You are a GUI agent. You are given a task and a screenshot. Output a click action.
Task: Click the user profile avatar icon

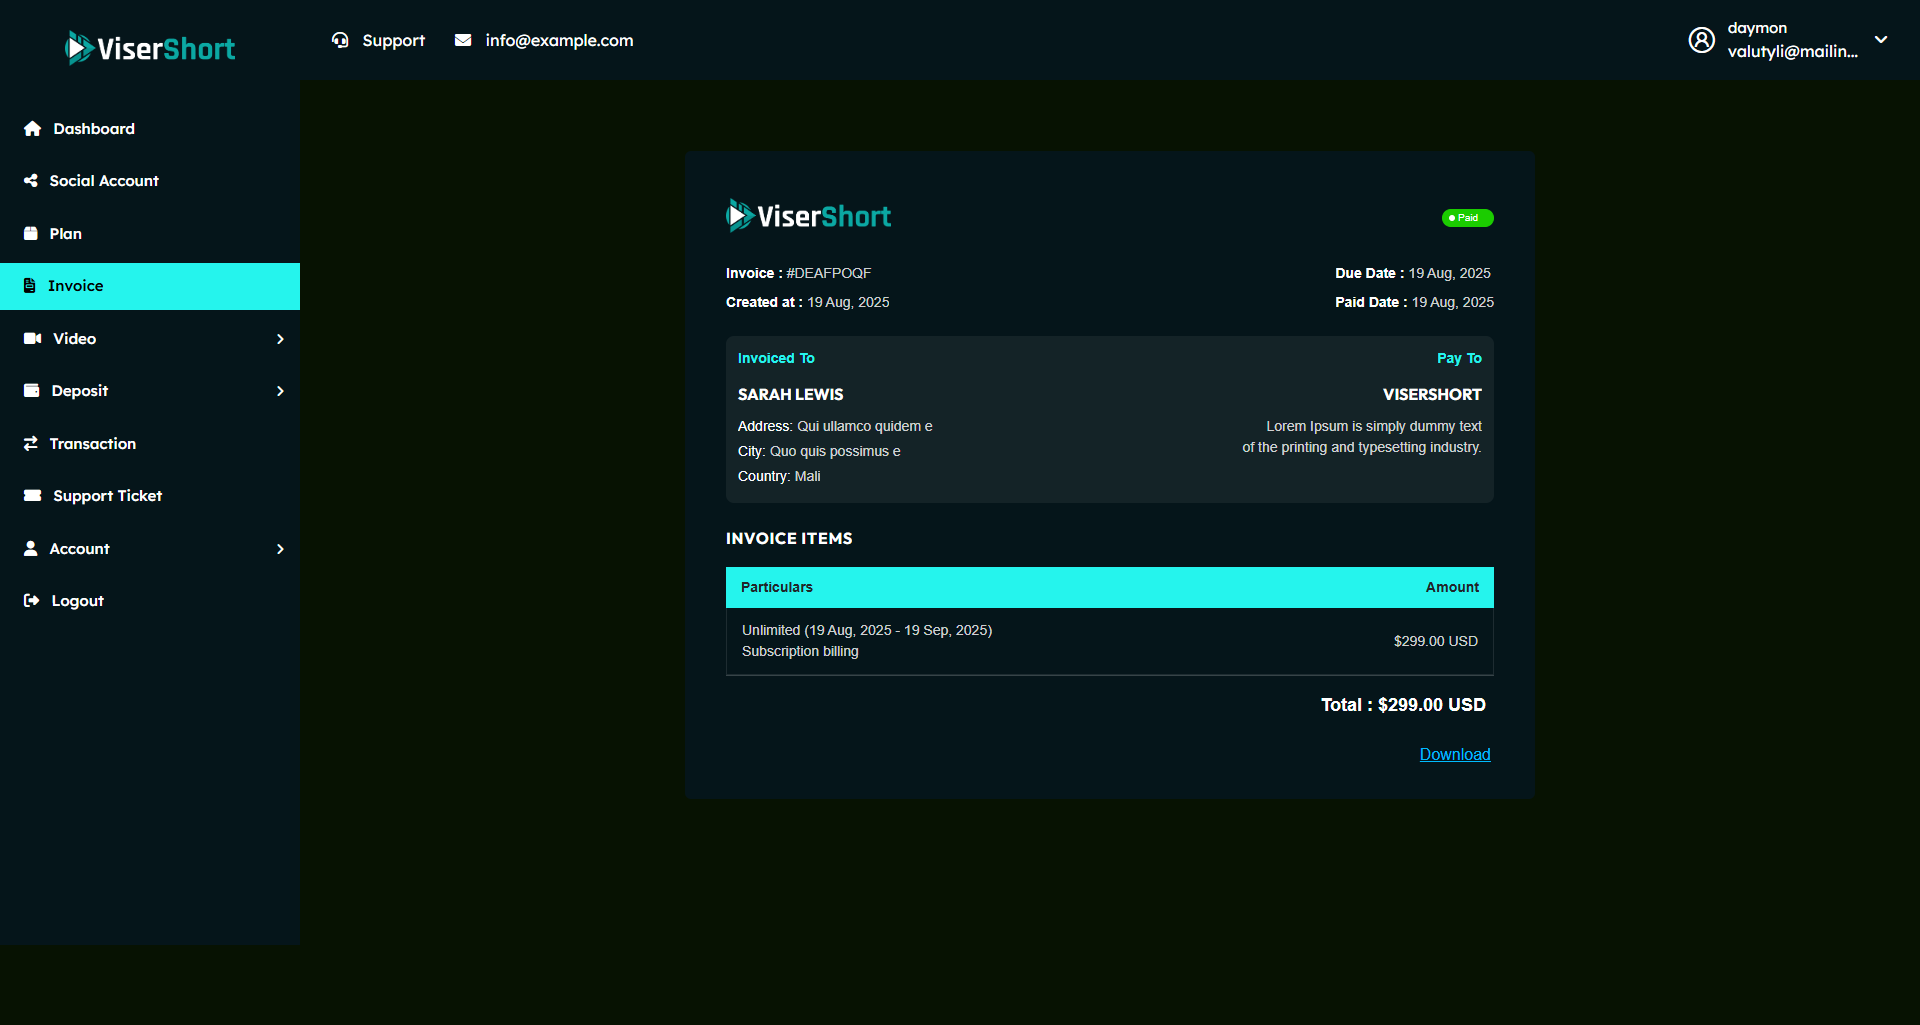point(1702,40)
